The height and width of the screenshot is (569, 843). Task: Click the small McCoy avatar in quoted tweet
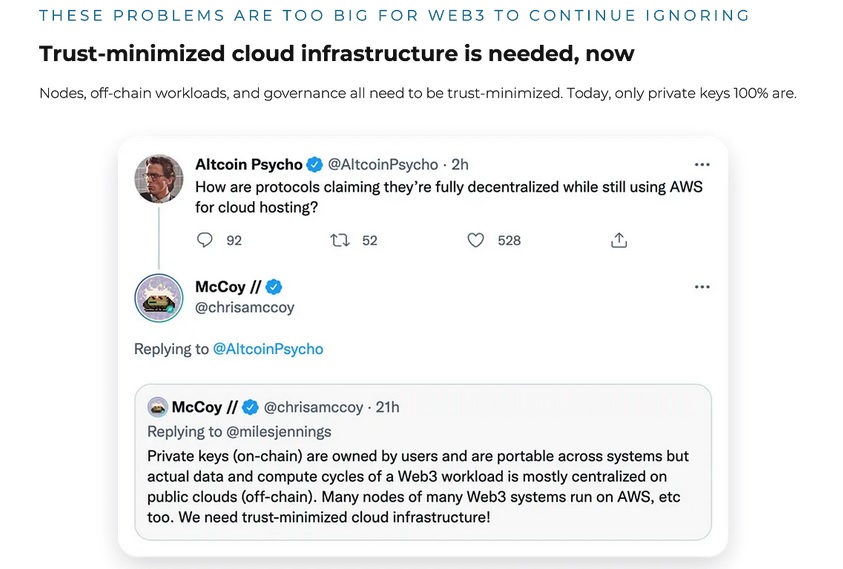click(157, 407)
